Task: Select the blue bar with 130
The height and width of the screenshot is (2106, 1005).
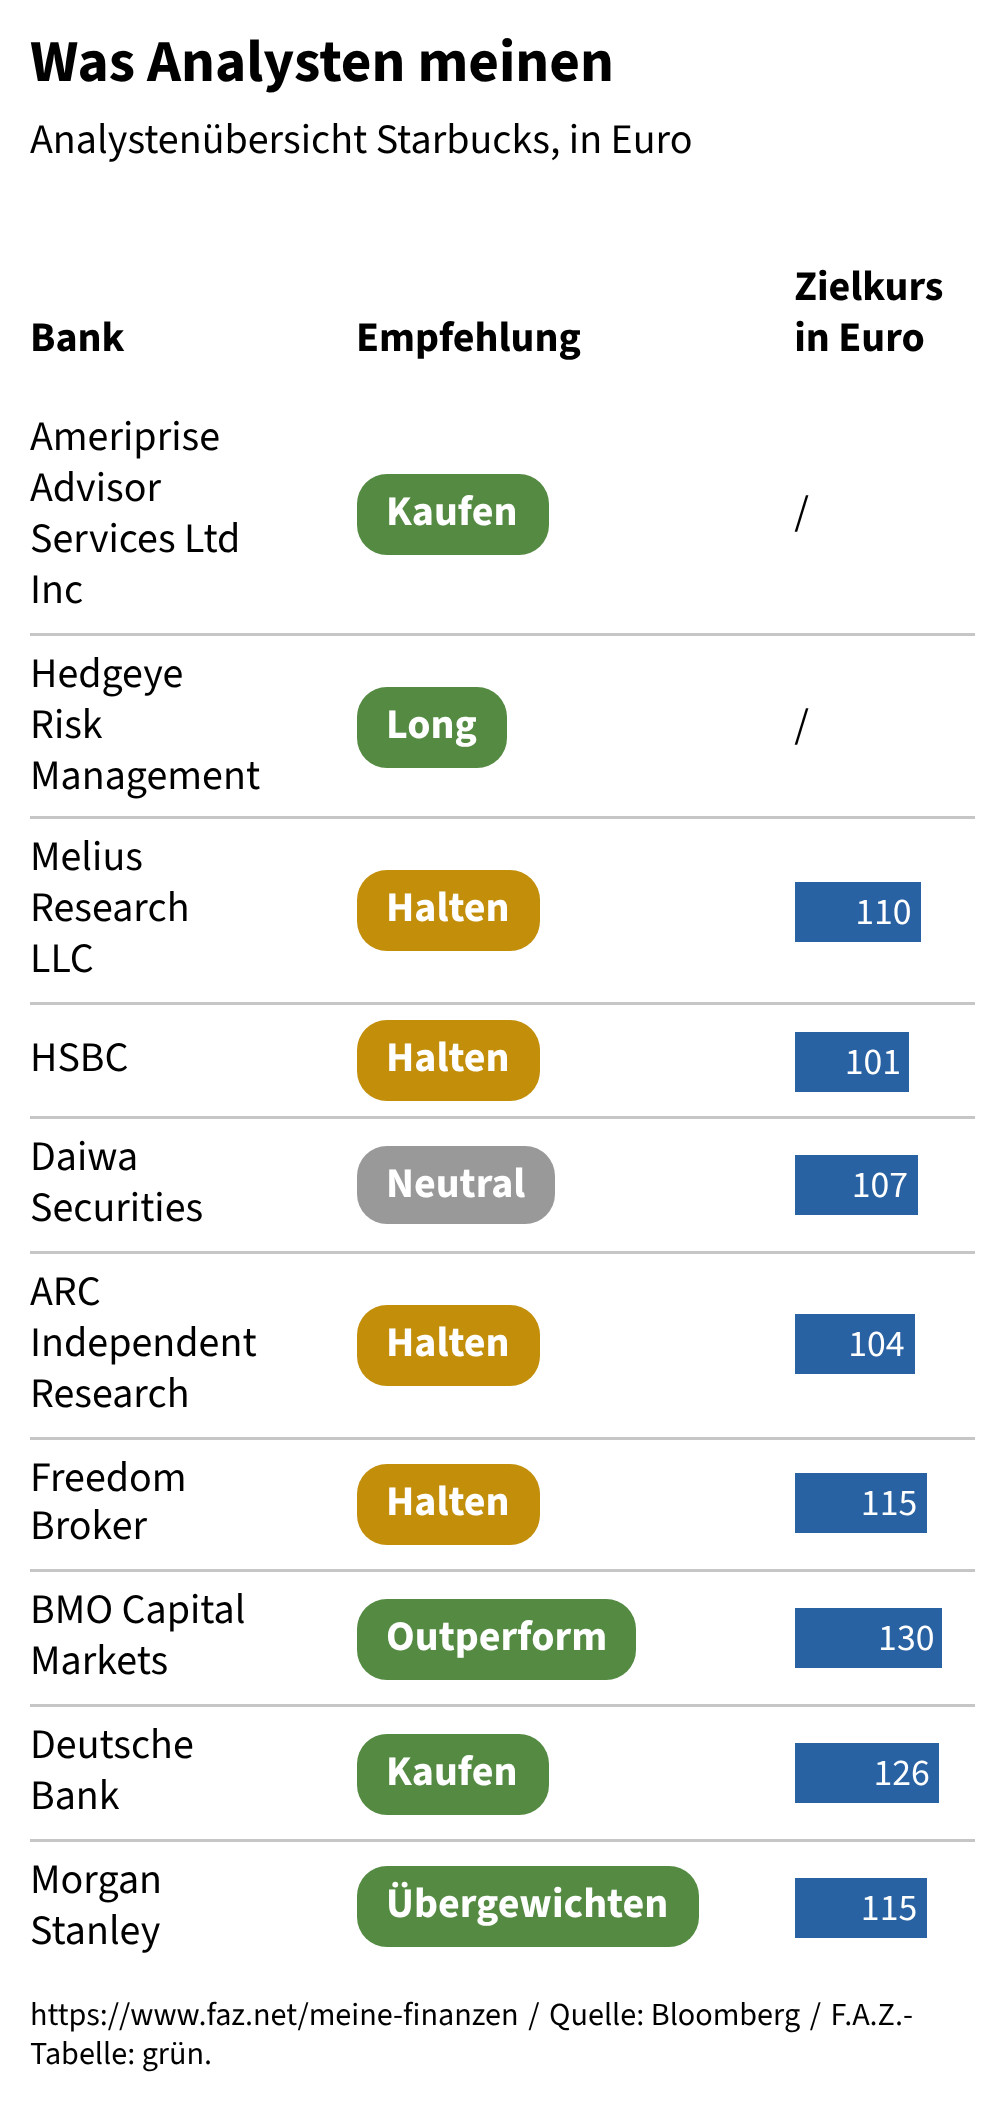Action: (x=868, y=1638)
